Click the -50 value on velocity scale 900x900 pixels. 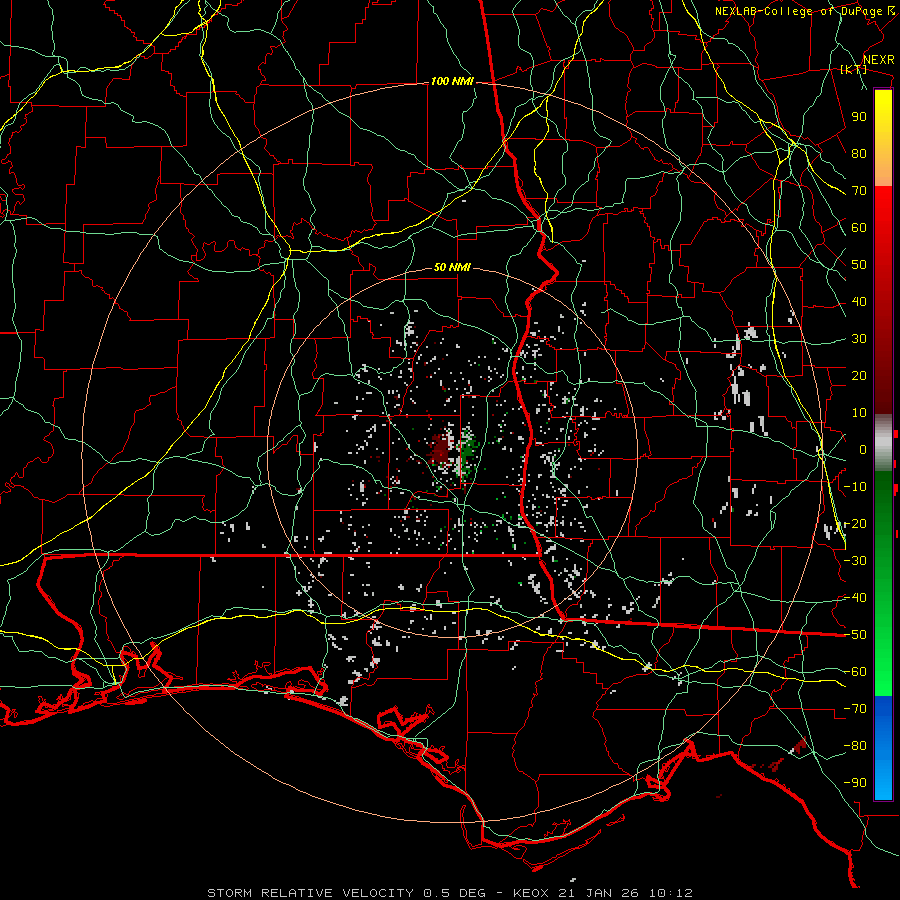click(856, 635)
